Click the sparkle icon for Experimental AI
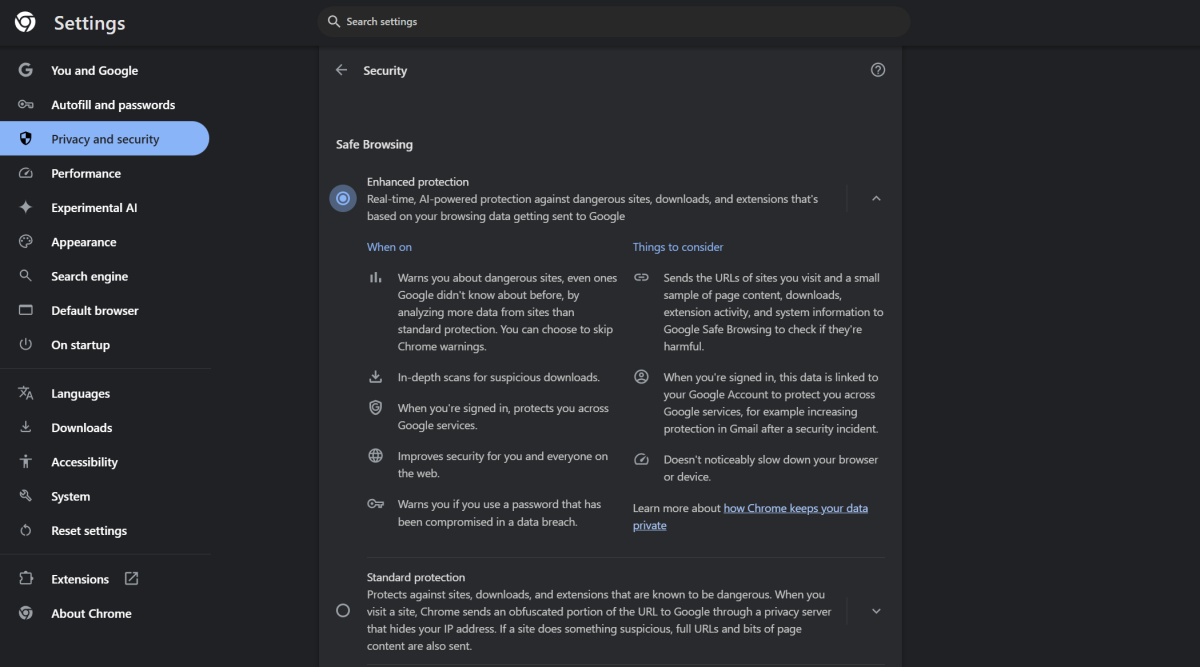 [x=26, y=207]
